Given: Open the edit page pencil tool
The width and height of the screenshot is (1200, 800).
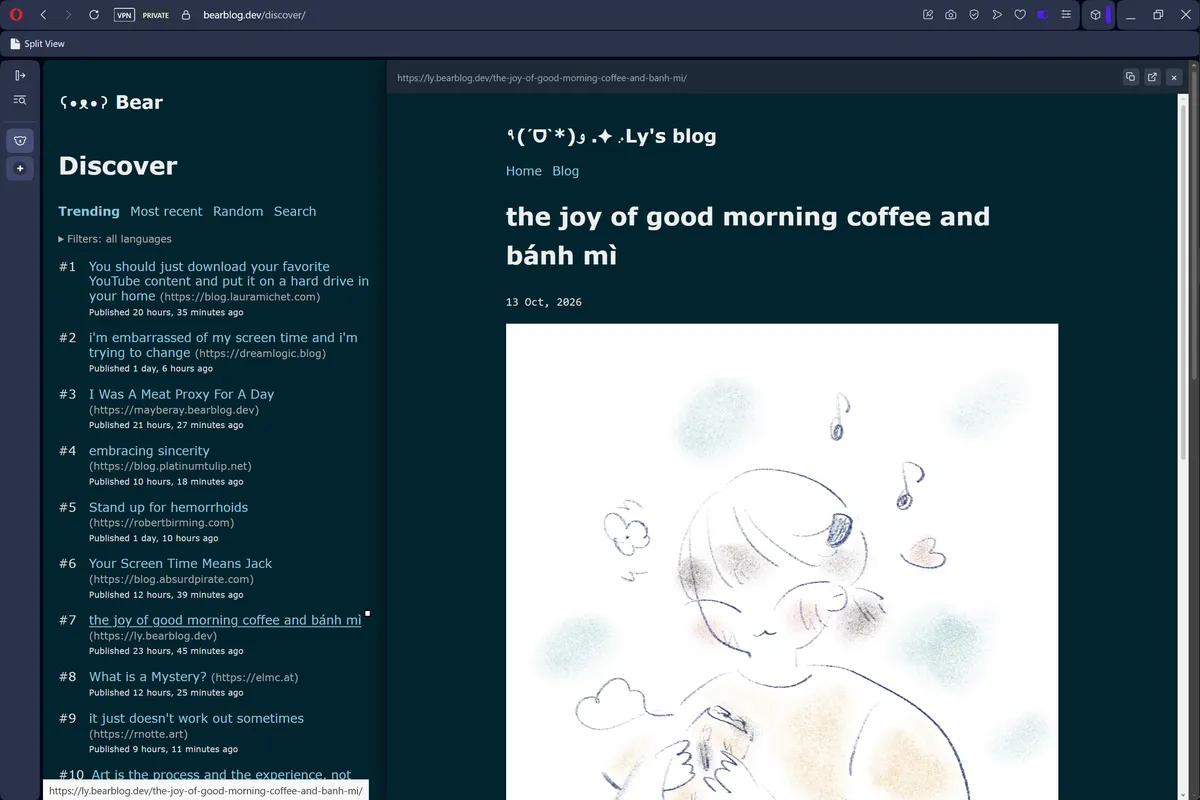Looking at the screenshot, I should (928, 15).
